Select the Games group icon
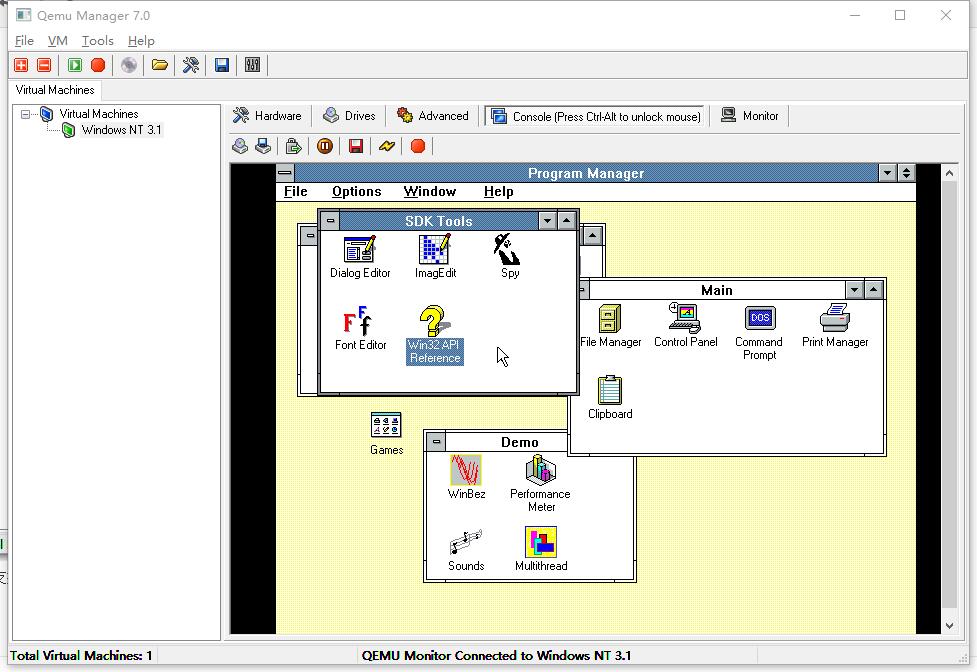The image size is (977, 672). (x=386, y=434)
